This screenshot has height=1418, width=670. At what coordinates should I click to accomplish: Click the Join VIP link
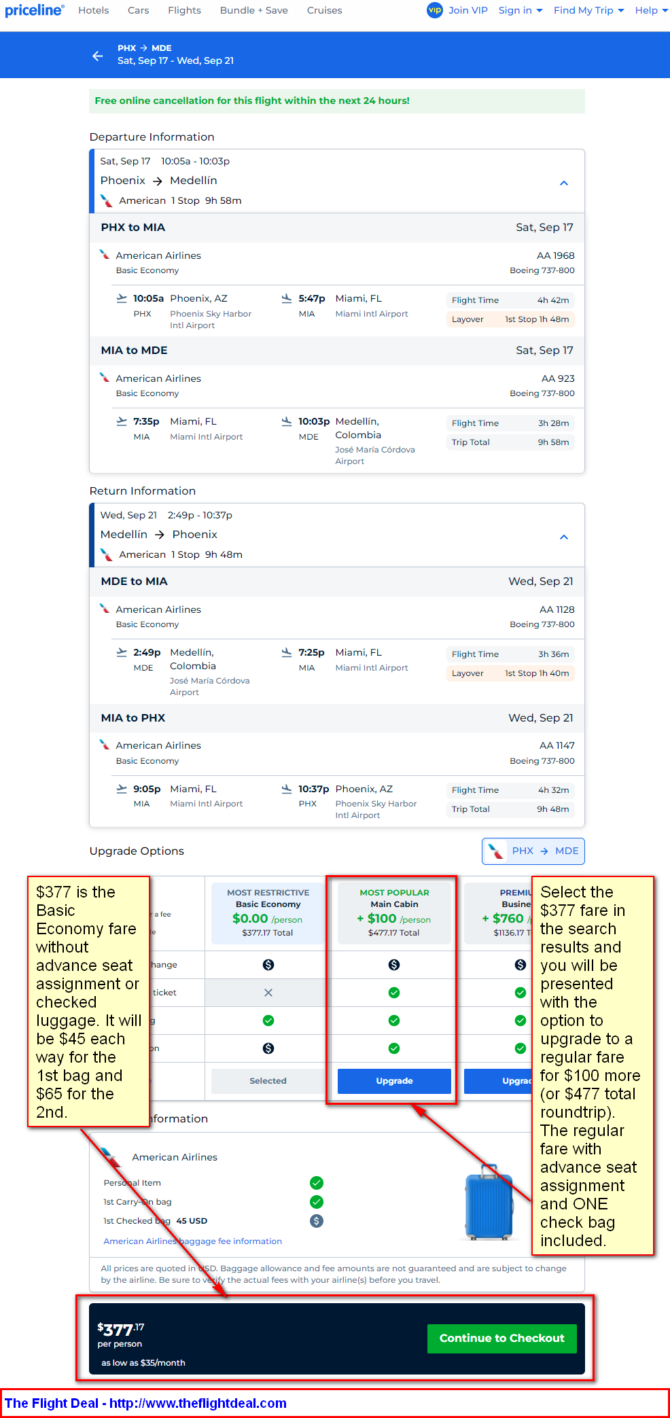468,10
